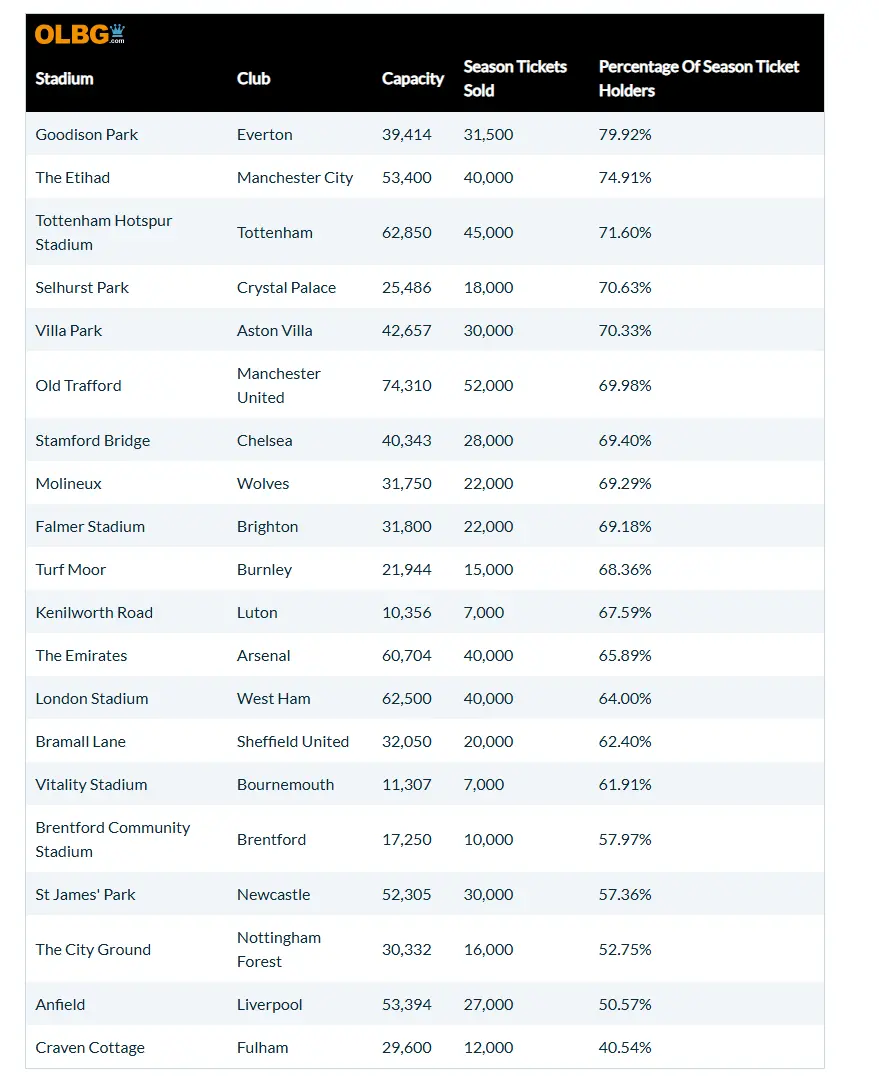Click the Manchester City club cell
Screen dimensions: 879x1090
[295, 178]
